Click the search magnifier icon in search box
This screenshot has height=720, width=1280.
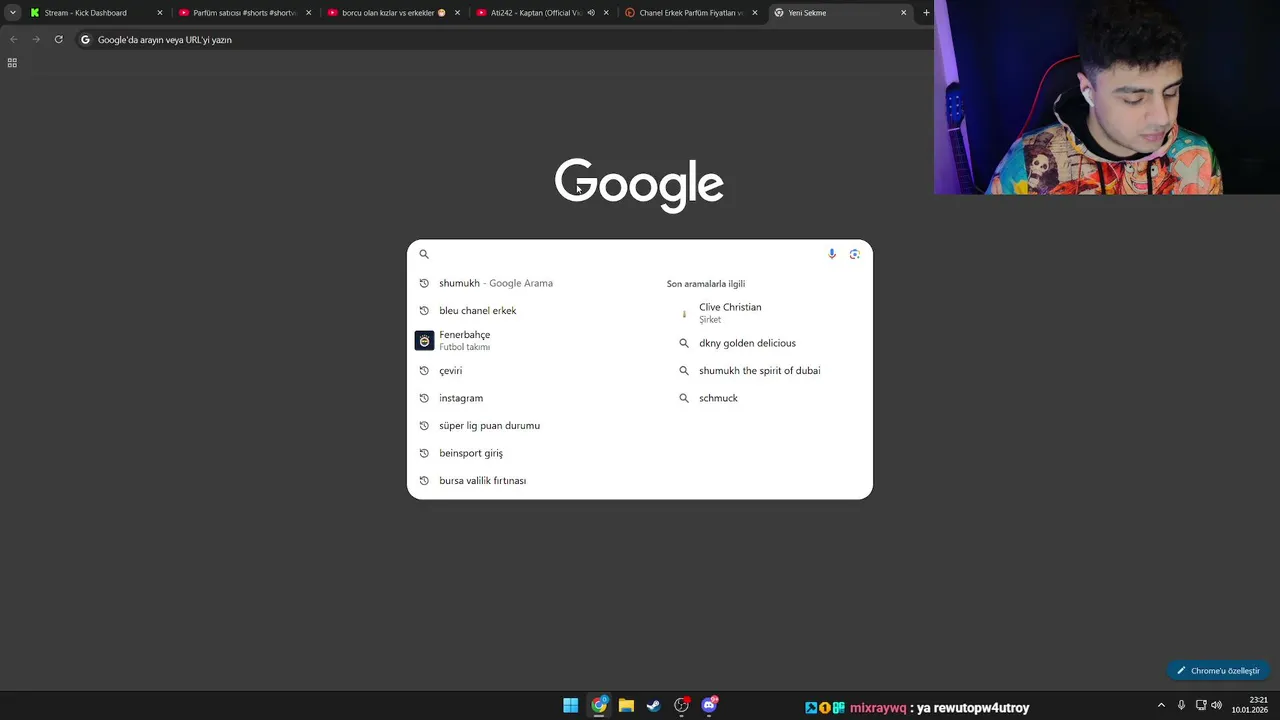424,254
